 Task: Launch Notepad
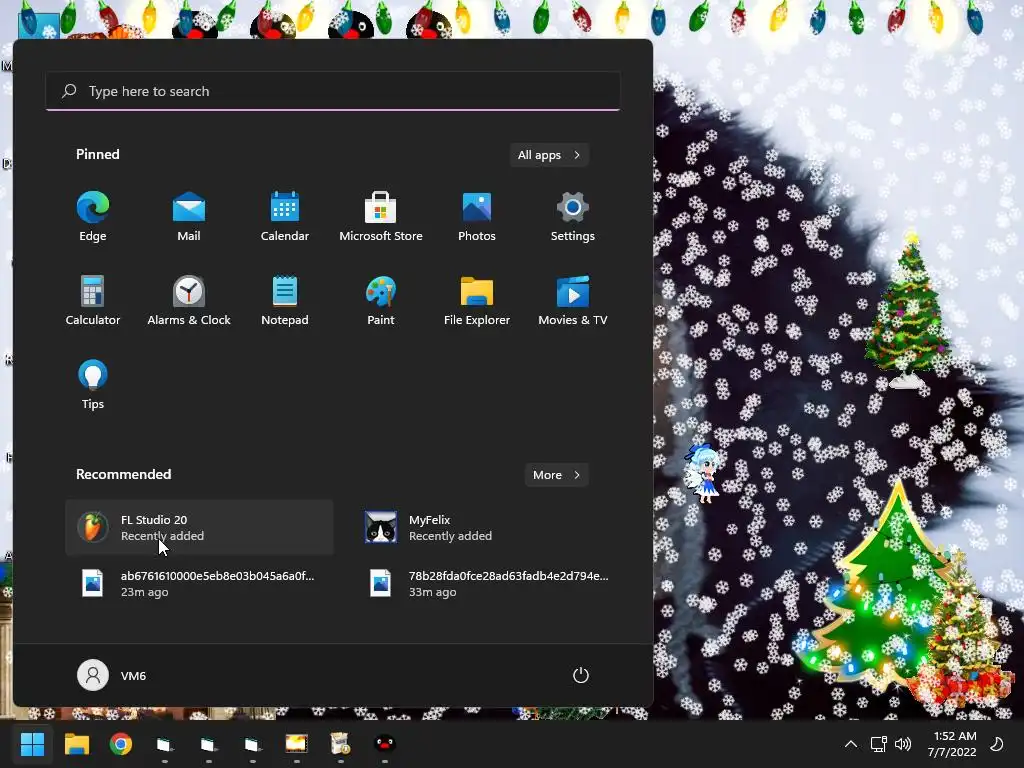coord(285,300)
